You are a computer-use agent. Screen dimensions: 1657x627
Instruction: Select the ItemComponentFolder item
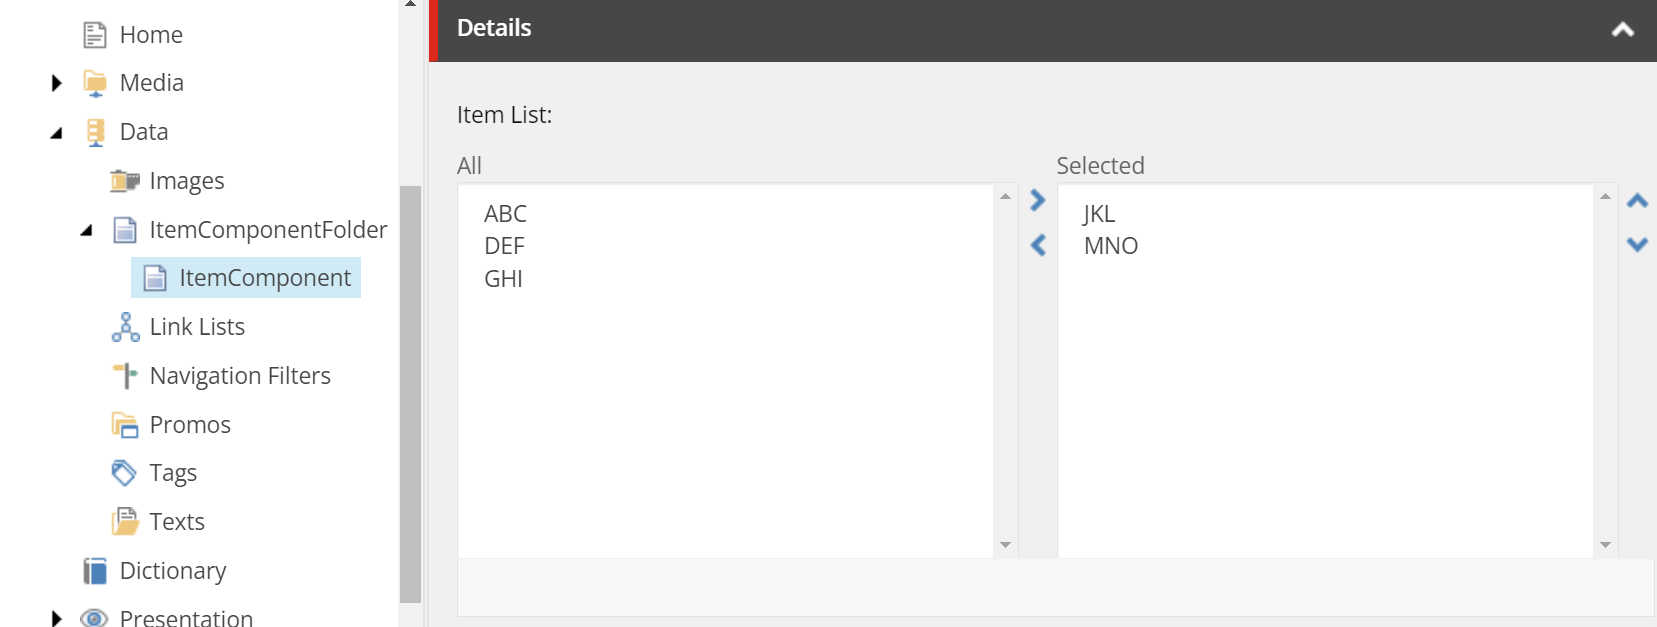[x=268, y=230]
